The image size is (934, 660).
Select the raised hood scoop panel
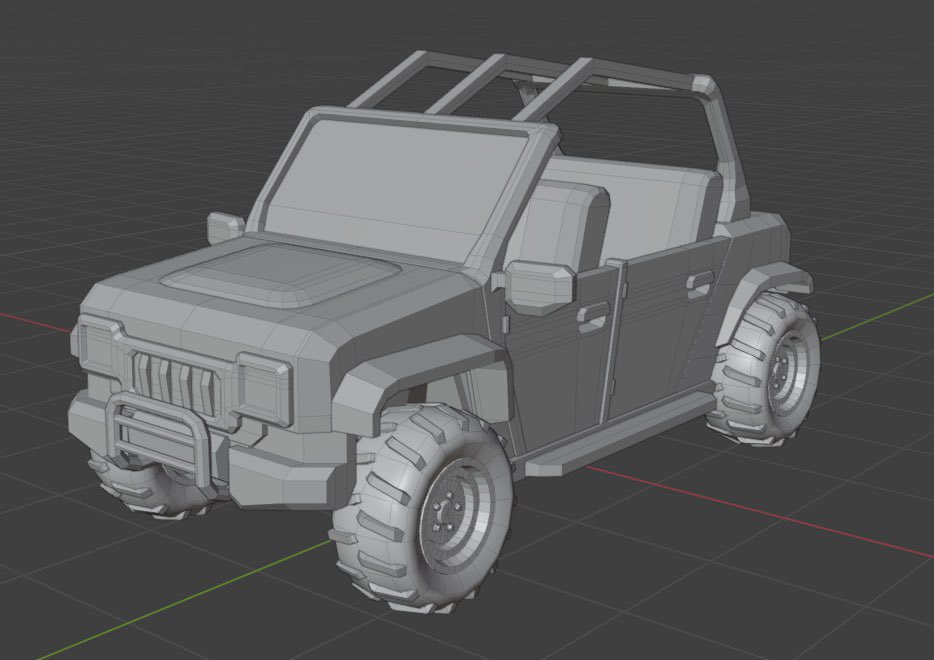tap(280, 274)
